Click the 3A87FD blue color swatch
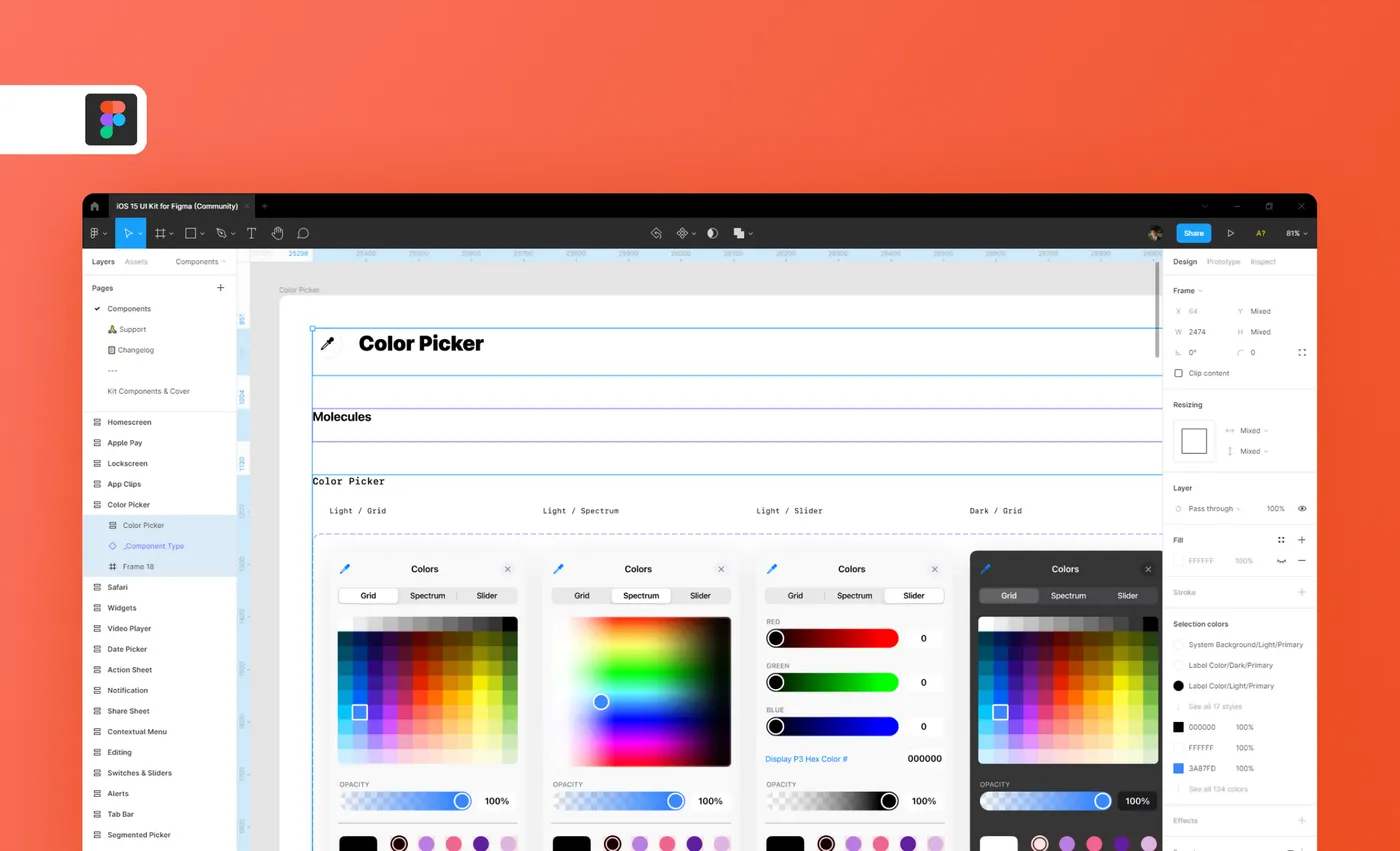The image size is (1400, 851). [x=1178, y=768]
